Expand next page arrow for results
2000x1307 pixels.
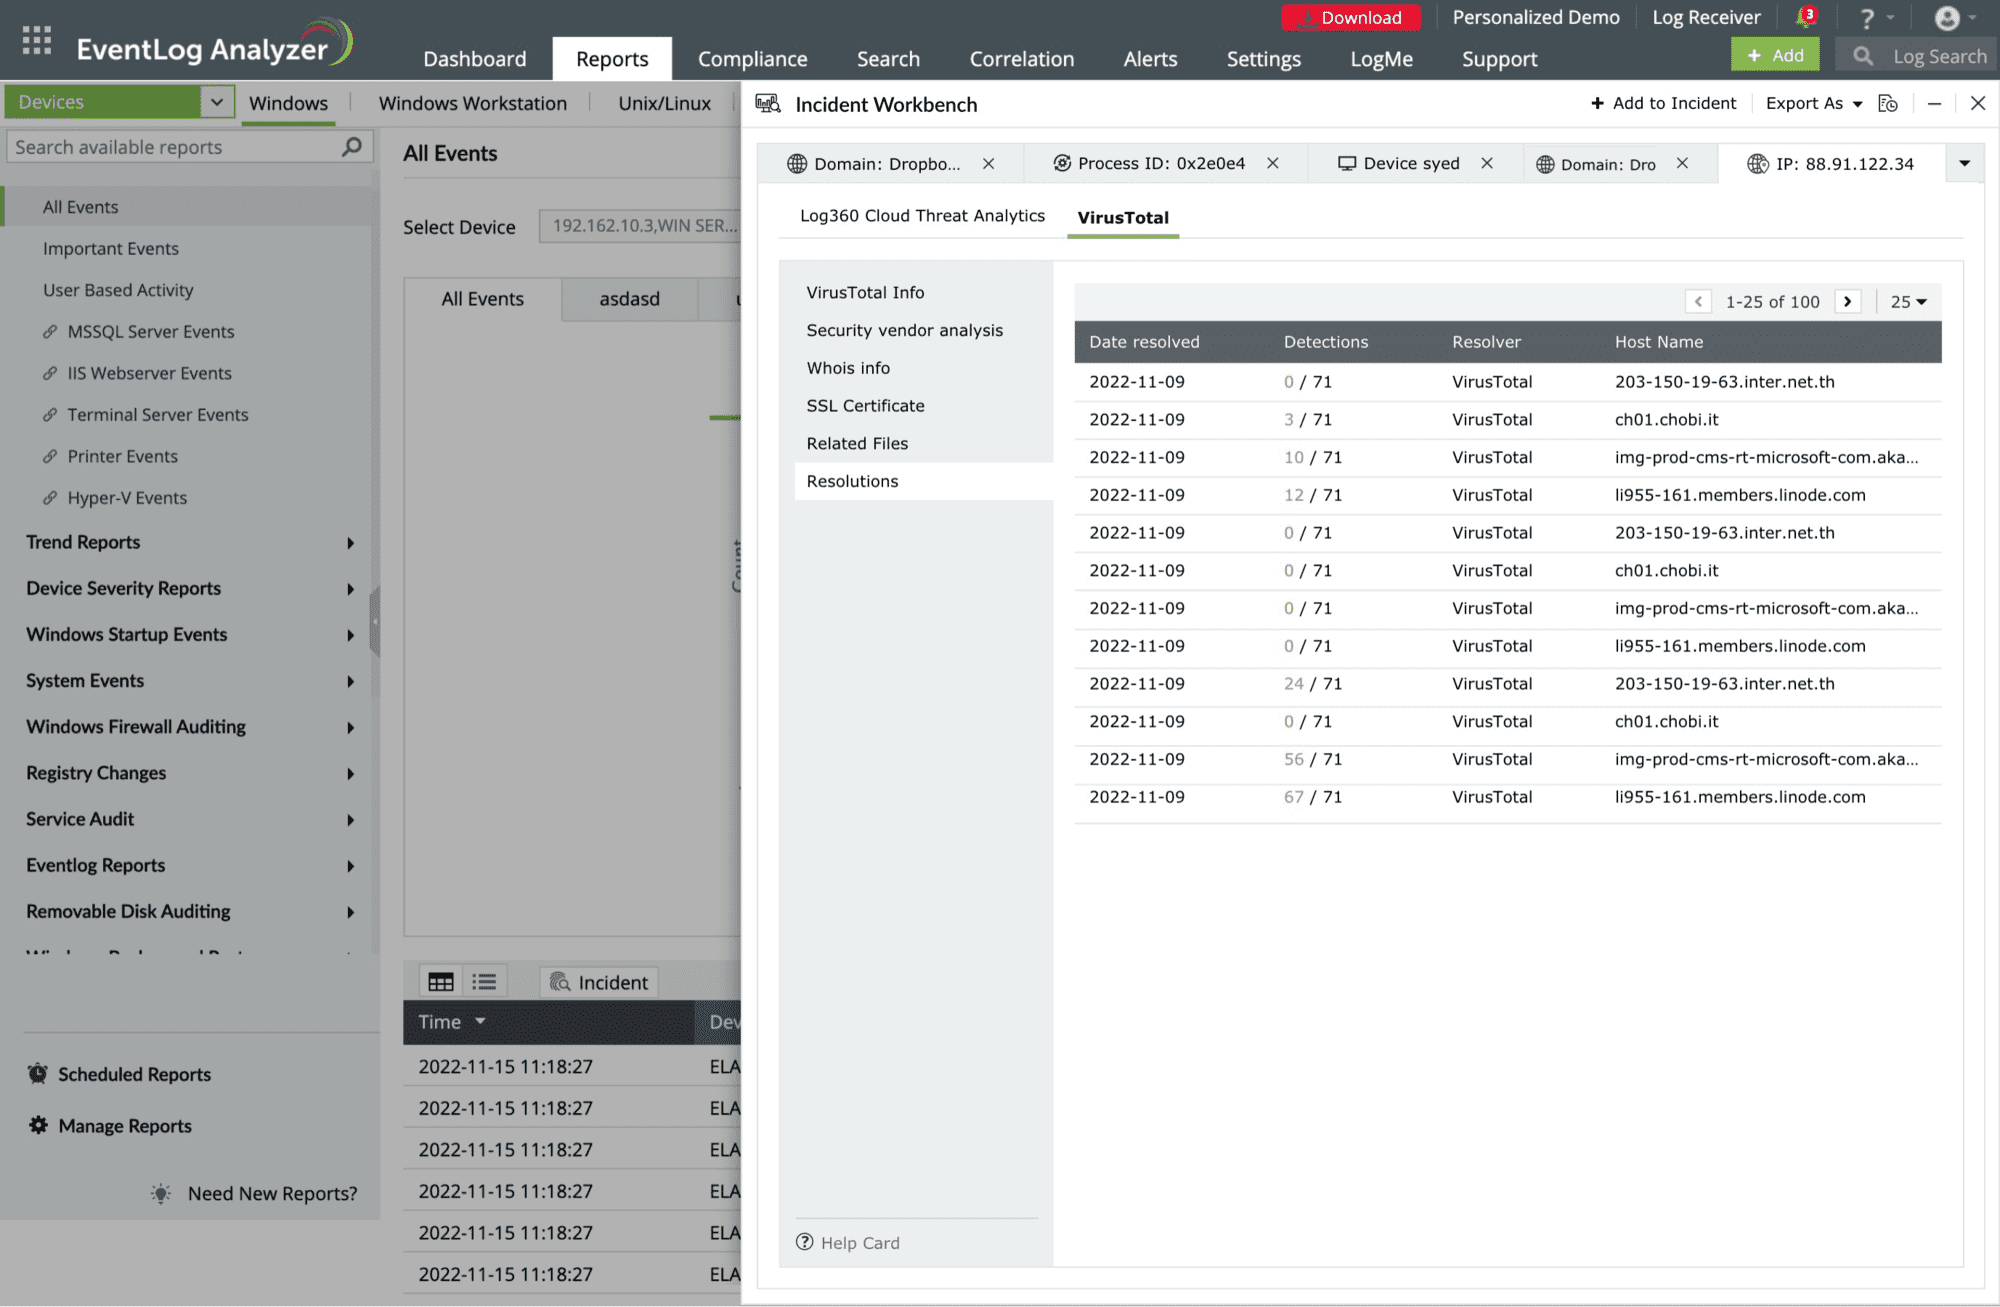(x=1847, y=302)
